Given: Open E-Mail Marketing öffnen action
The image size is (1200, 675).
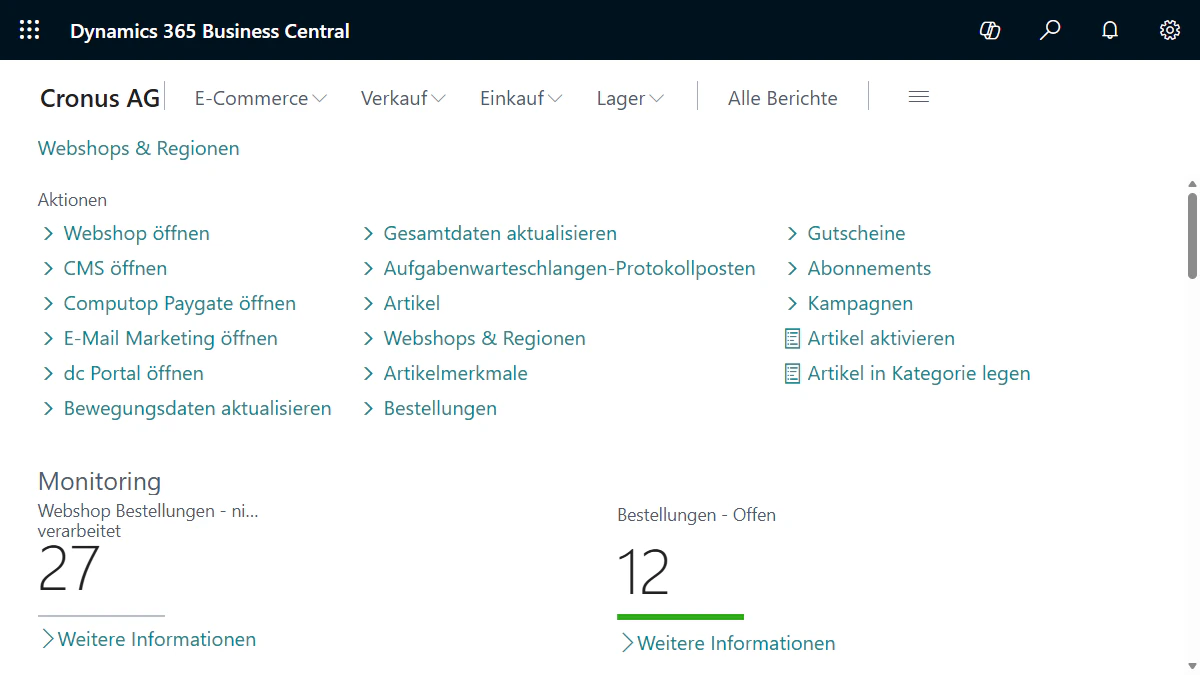Looking at the screenshot, I should click(171, 339).
